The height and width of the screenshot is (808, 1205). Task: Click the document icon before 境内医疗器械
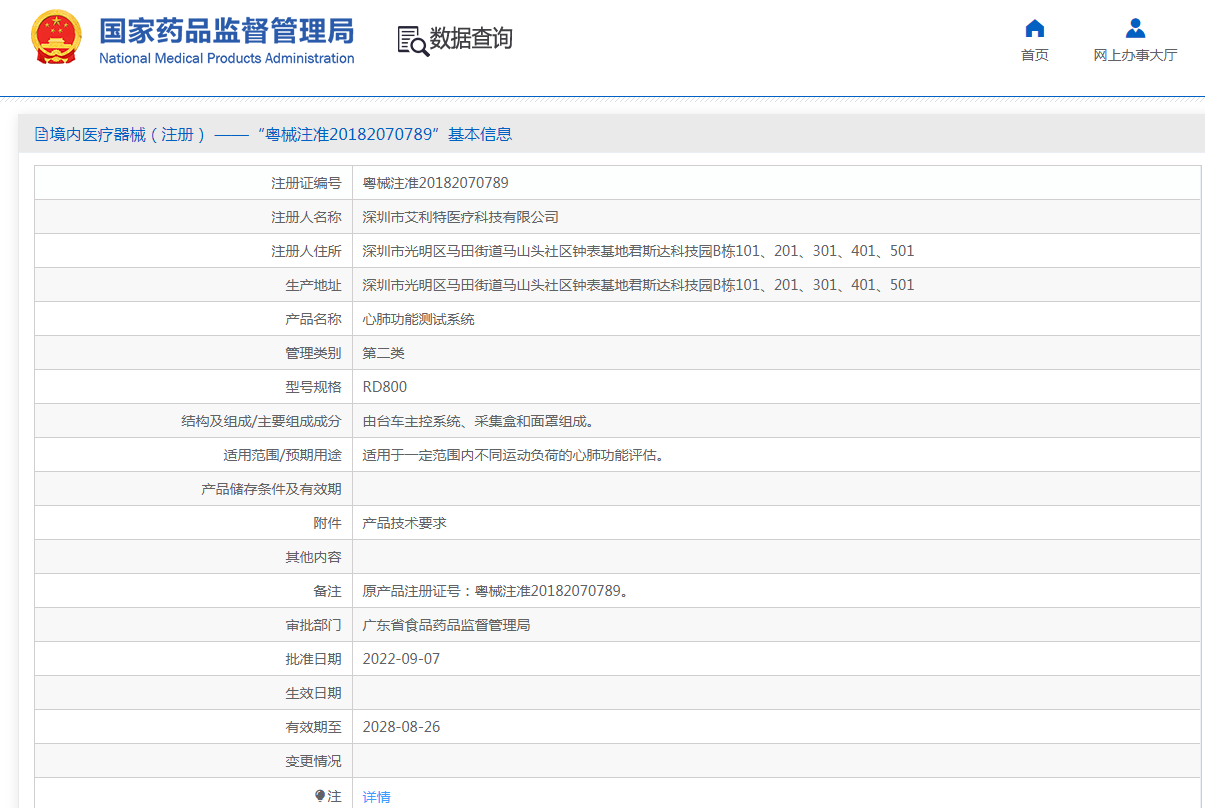point(41,134)
